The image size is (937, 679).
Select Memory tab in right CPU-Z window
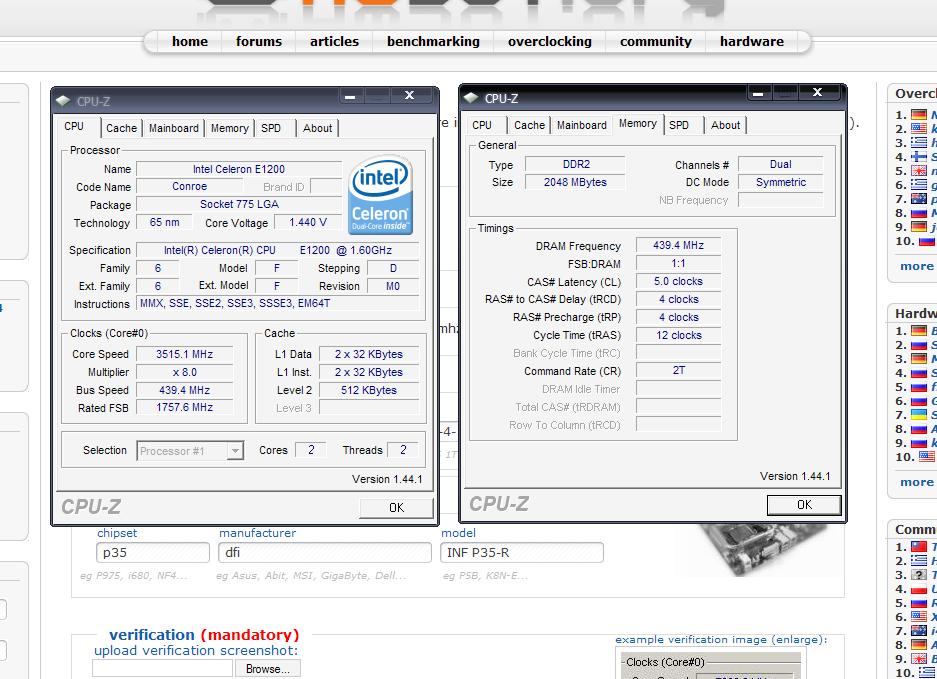click(x=638, y=123)
